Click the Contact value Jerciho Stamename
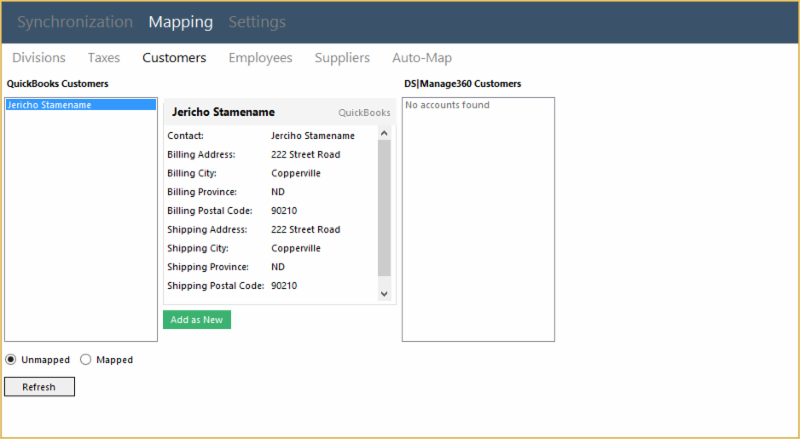800x439 pixels. pos(312,136)
